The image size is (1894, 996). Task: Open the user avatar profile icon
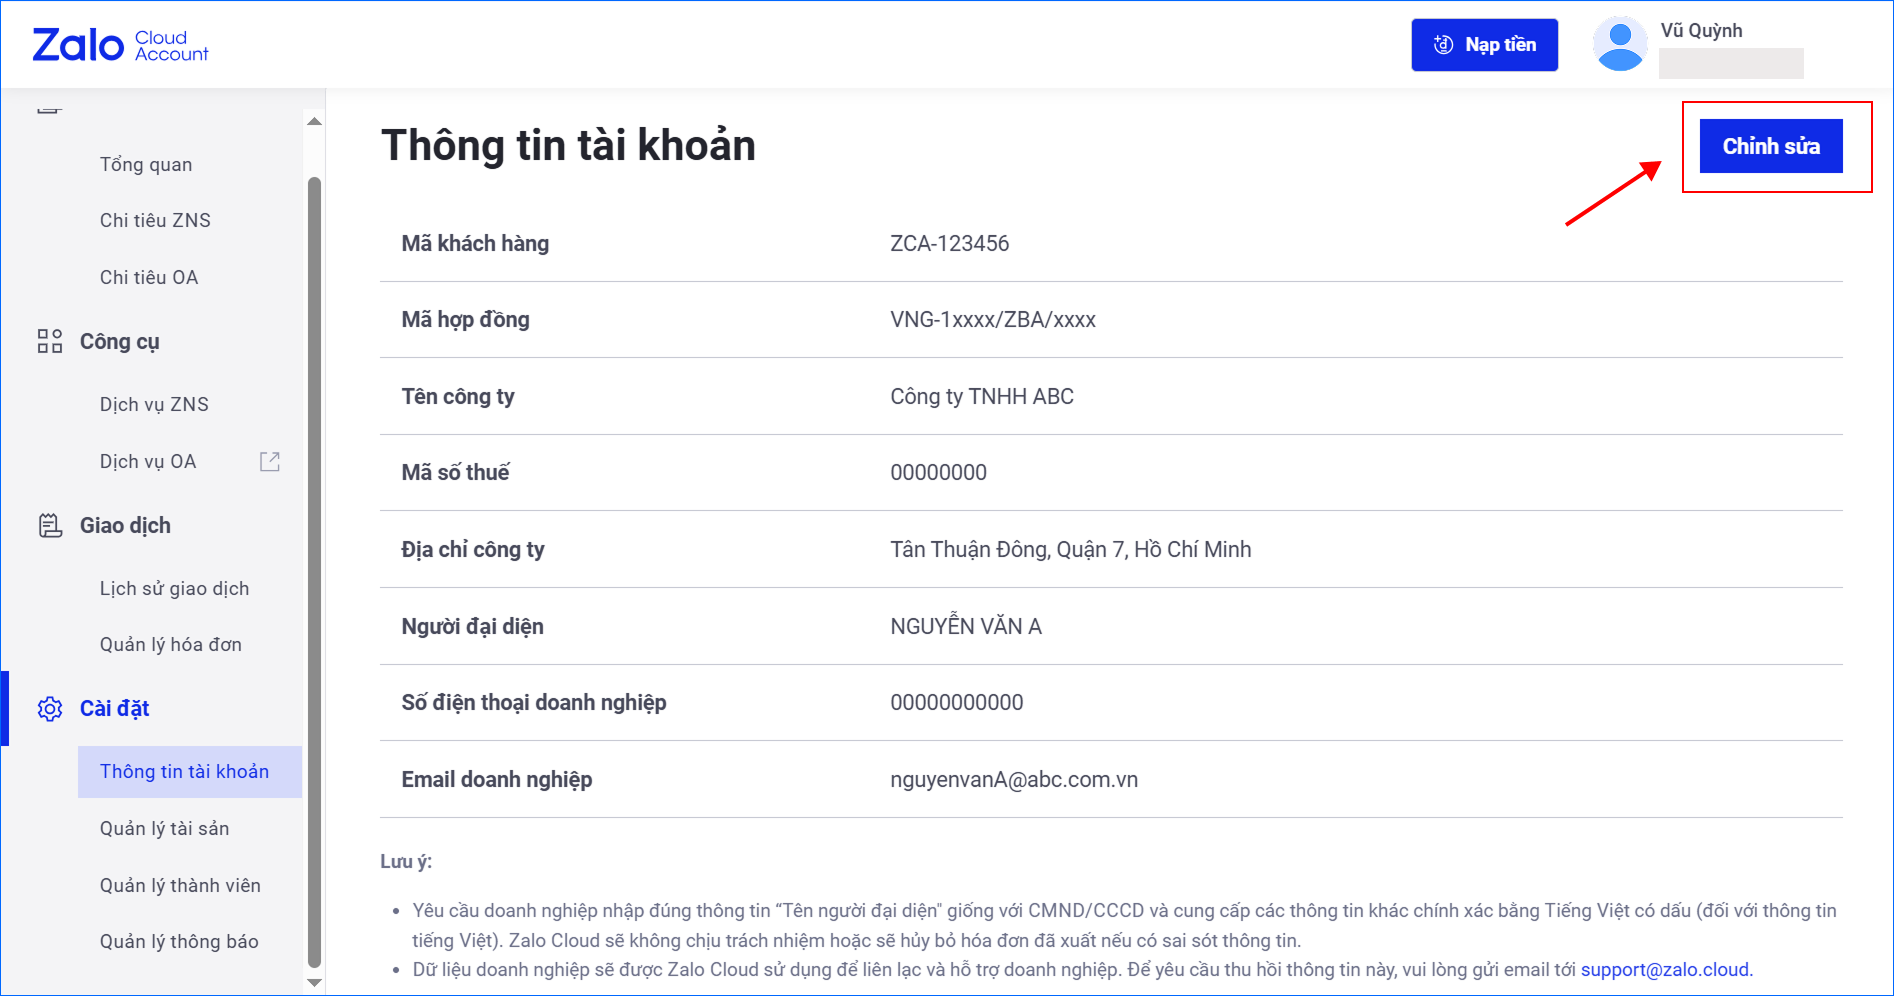point(1620,44)
